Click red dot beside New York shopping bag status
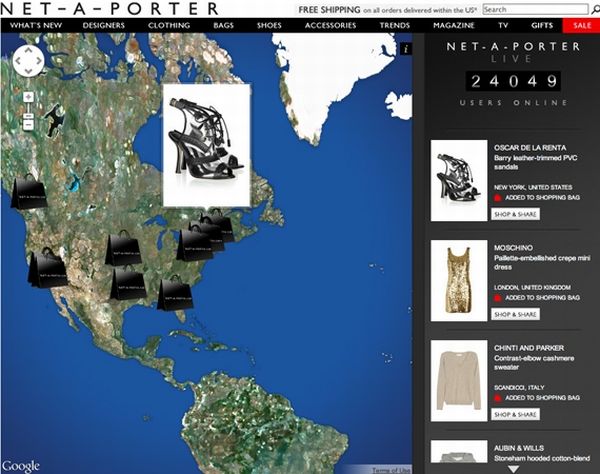The image size is (600, 474). 497,198
